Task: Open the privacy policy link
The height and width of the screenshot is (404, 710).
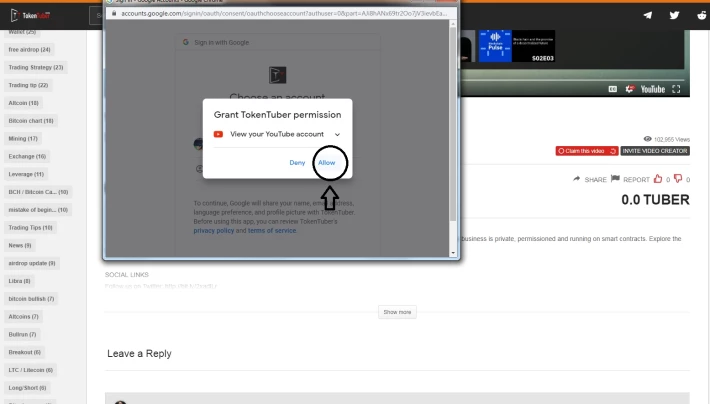Action: 214,231
